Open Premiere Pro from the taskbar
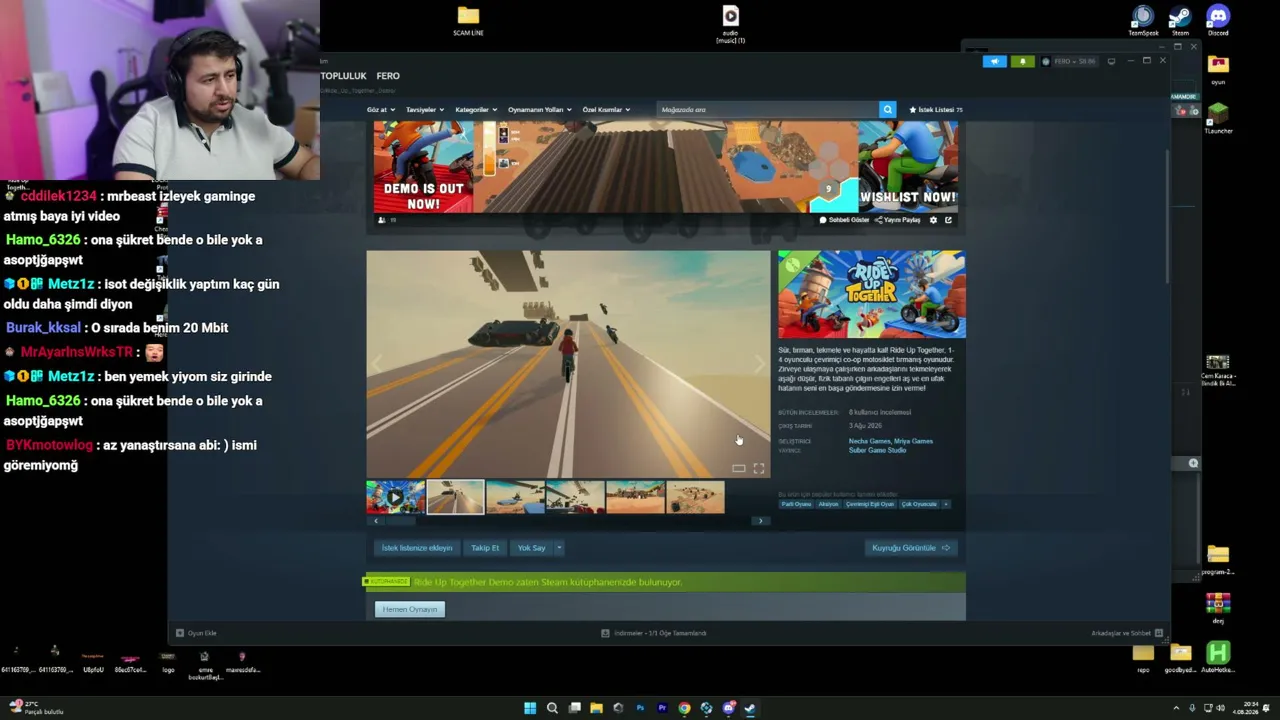 662,708
